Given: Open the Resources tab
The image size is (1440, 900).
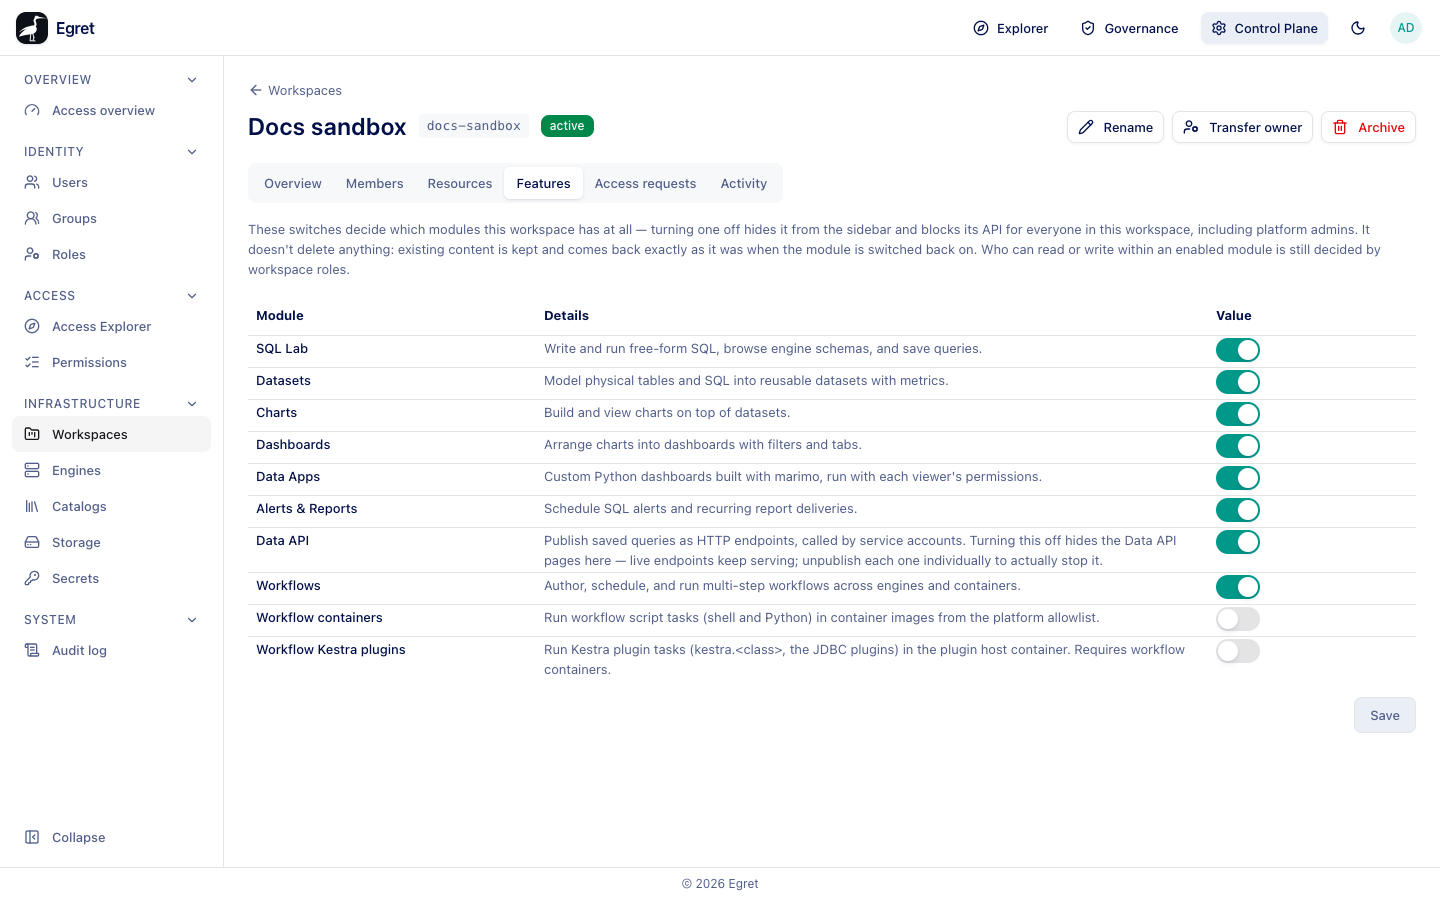Looking at the screenshot, I should 460,184.
